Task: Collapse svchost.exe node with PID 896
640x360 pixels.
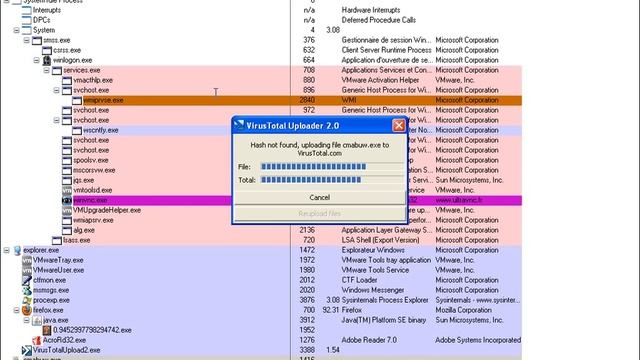Action: click(57, 90)
